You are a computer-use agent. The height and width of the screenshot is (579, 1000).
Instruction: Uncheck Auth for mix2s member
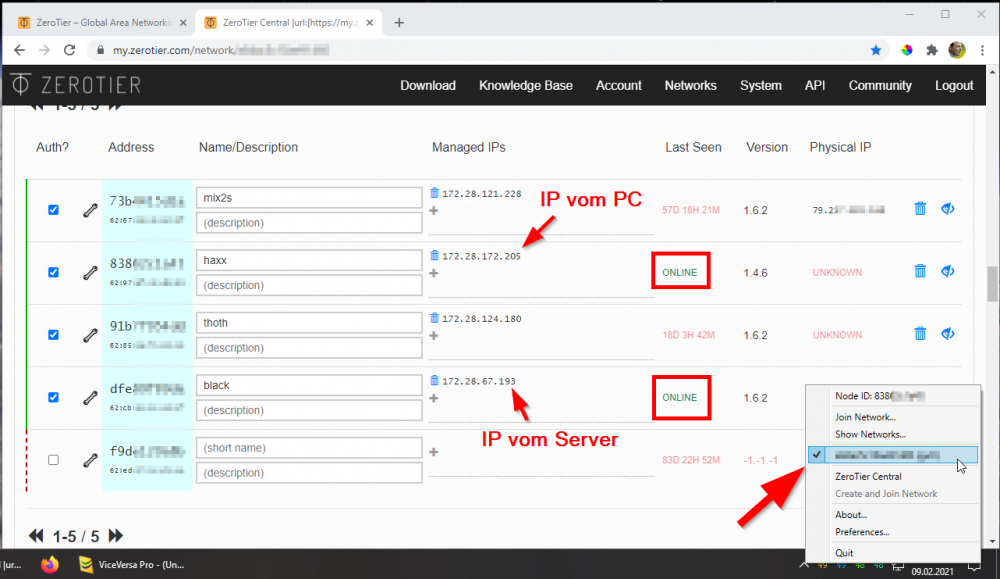pos(54,210)
